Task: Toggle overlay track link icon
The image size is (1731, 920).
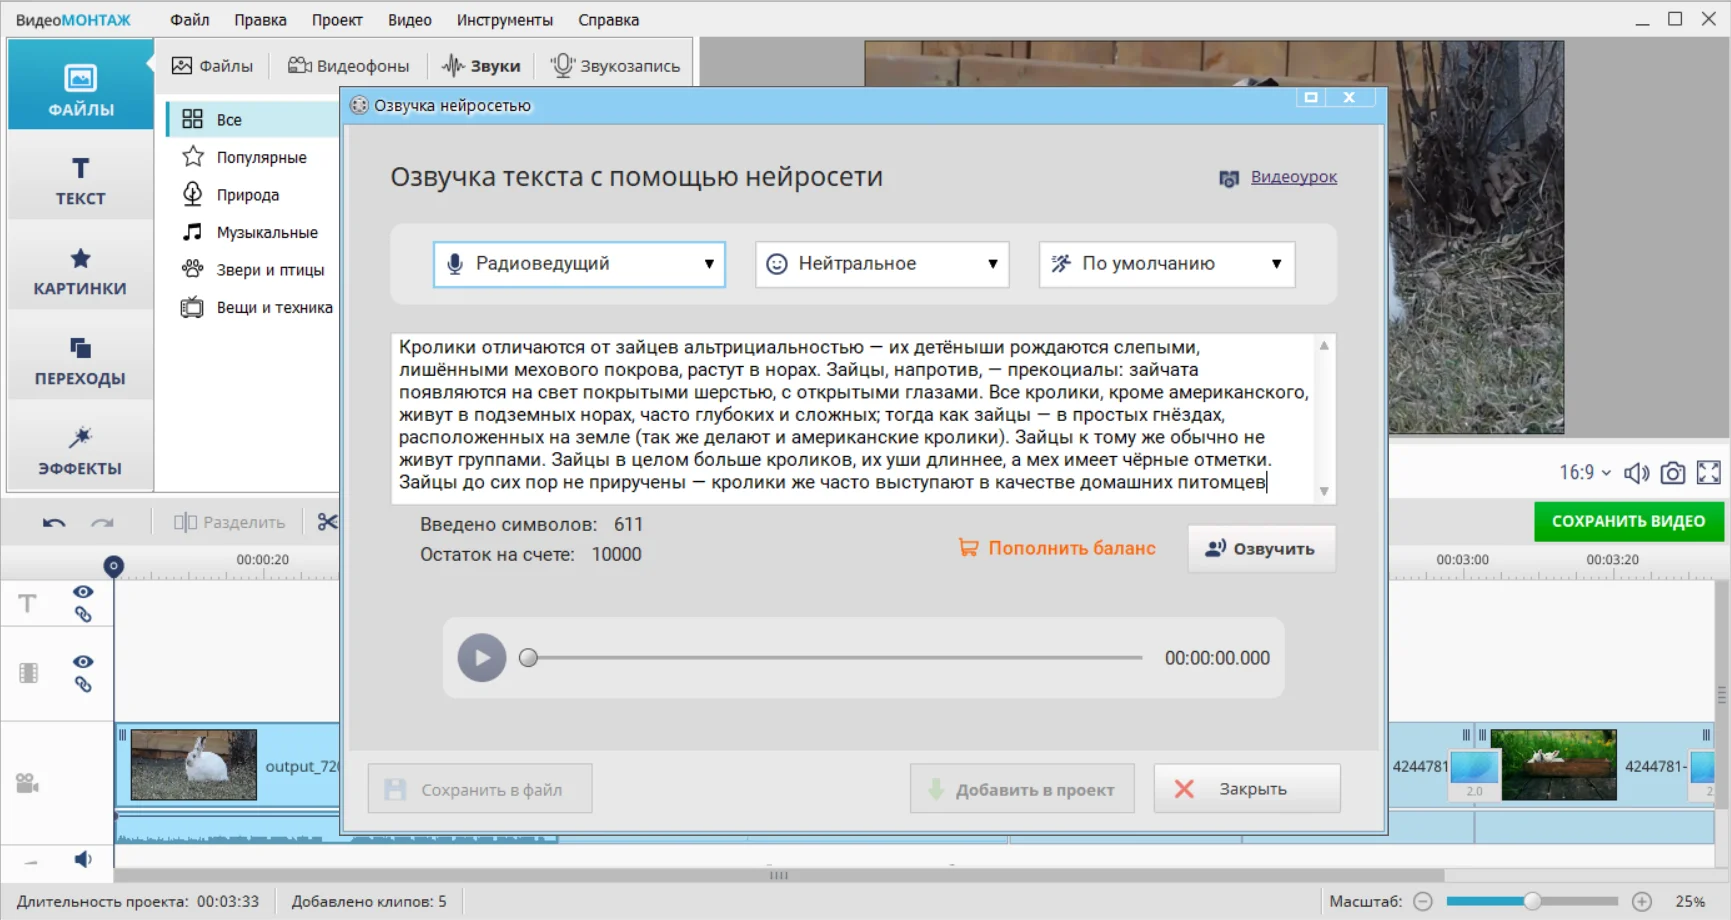Action: point(83,684)
